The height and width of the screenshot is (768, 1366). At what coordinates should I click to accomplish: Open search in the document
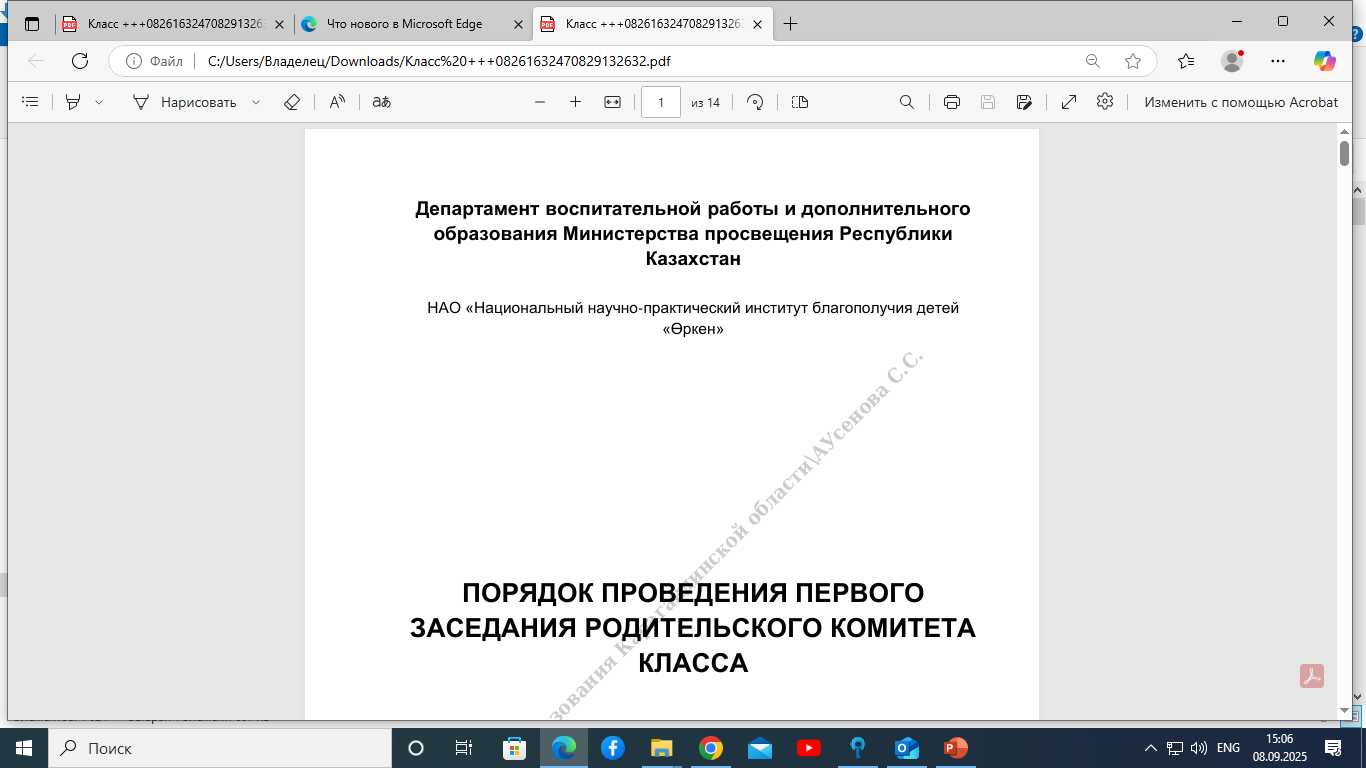pyautogui.click(x=907, y=101)
